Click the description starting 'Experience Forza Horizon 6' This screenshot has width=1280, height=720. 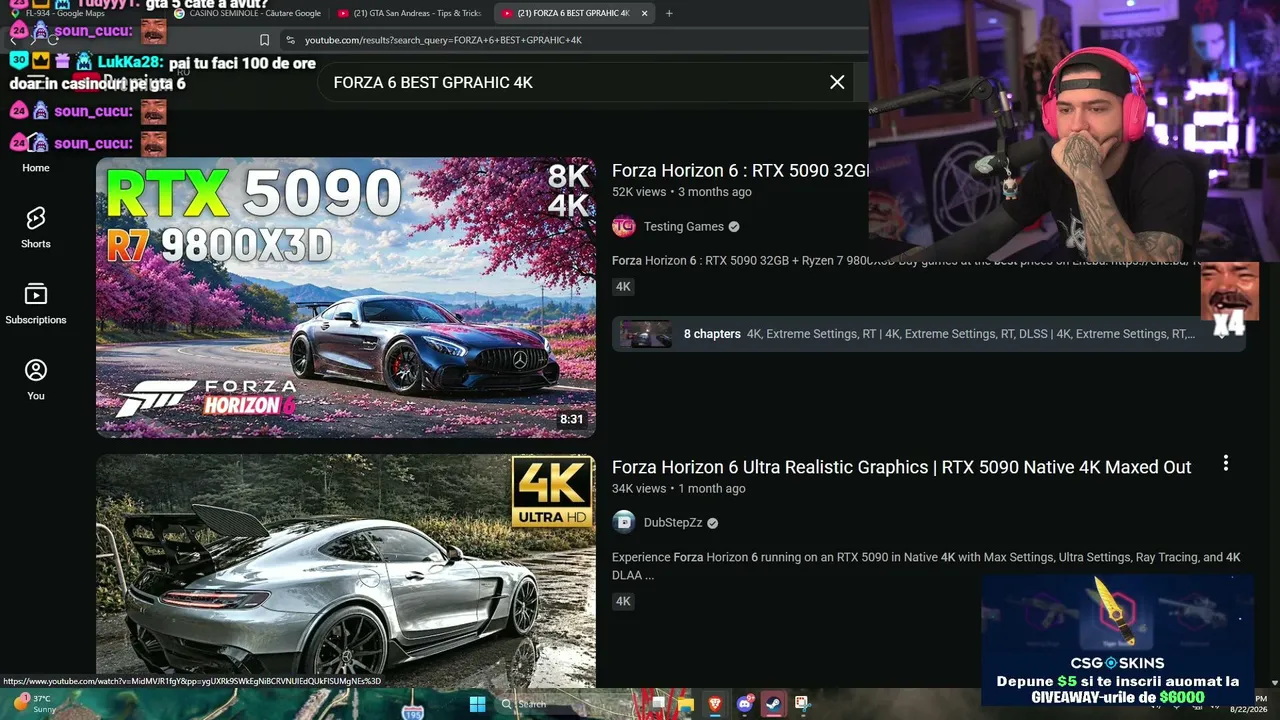(x=926, y=566)
